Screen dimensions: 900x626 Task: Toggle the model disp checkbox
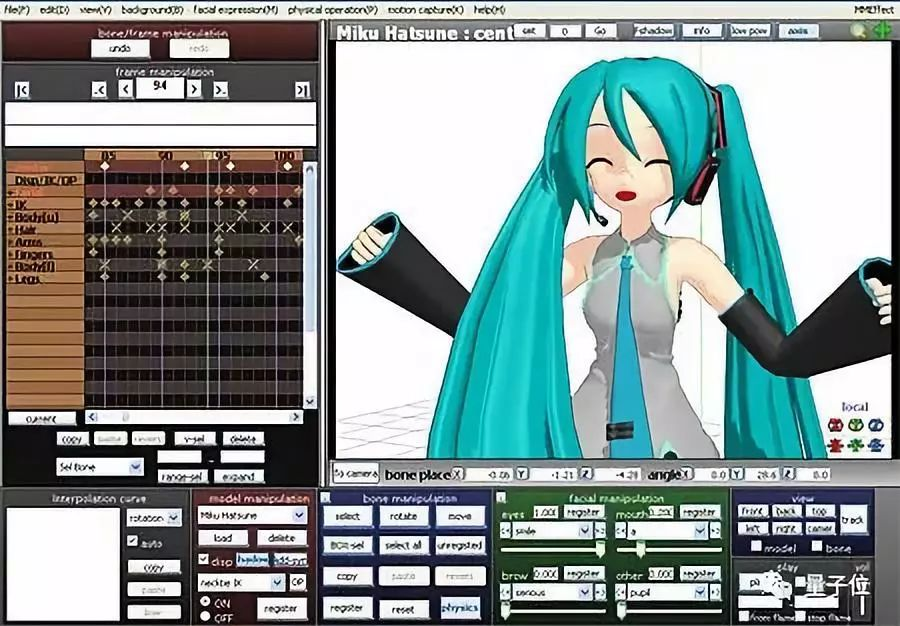pos(203,559)
